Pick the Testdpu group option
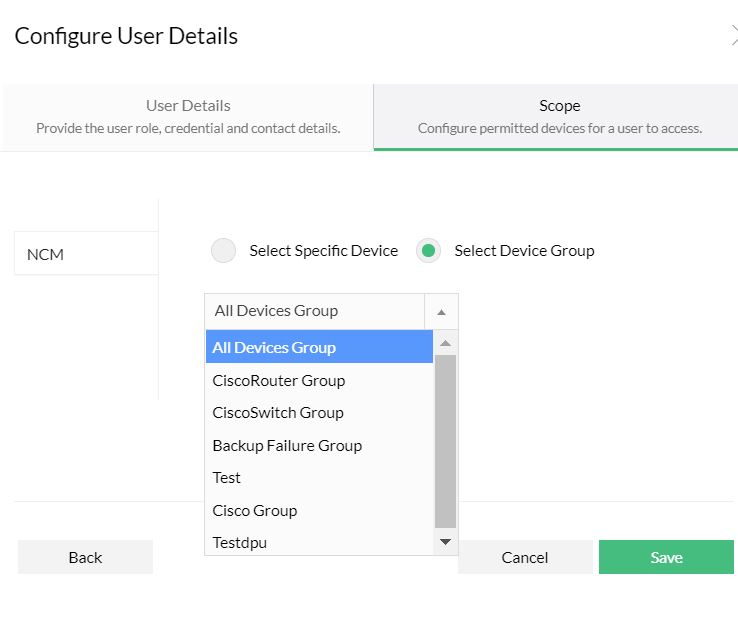 coord(319,542)
